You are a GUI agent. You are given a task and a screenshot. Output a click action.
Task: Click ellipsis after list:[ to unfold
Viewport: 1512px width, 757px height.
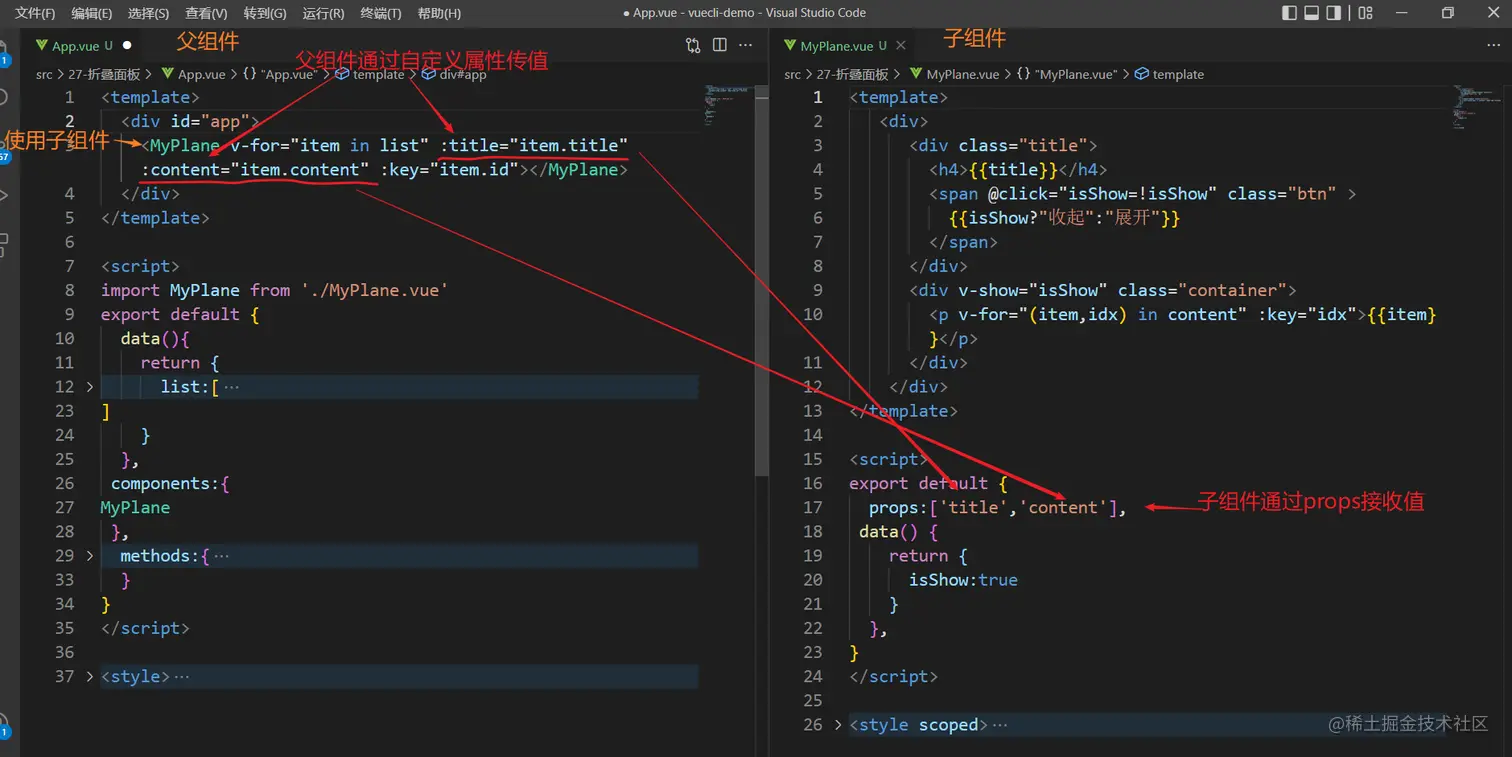[232, 387]
